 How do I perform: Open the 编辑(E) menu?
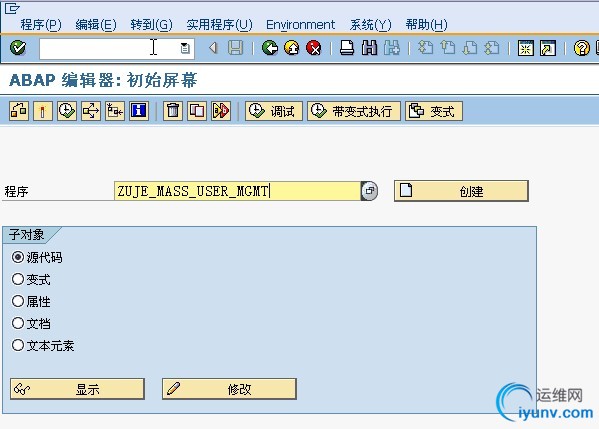coord(96,25)
